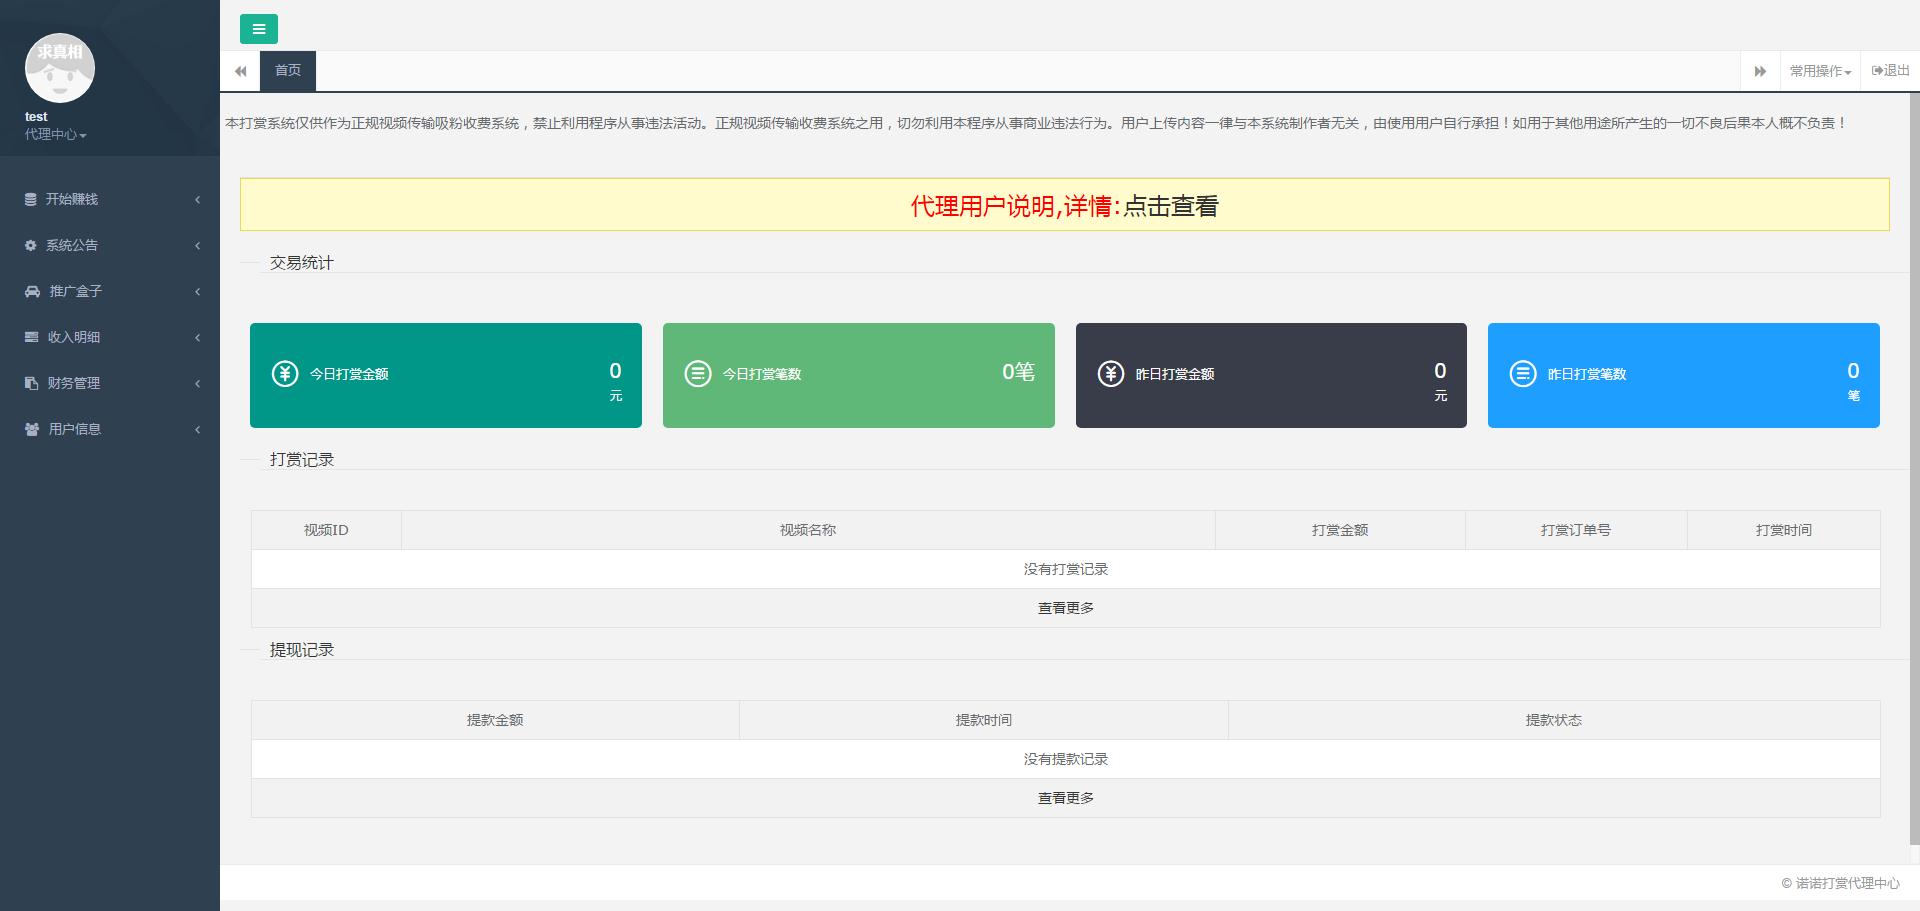This screenshot has width=1920, height=911.
Task: Select the 首页 tab
Action: 288,71
